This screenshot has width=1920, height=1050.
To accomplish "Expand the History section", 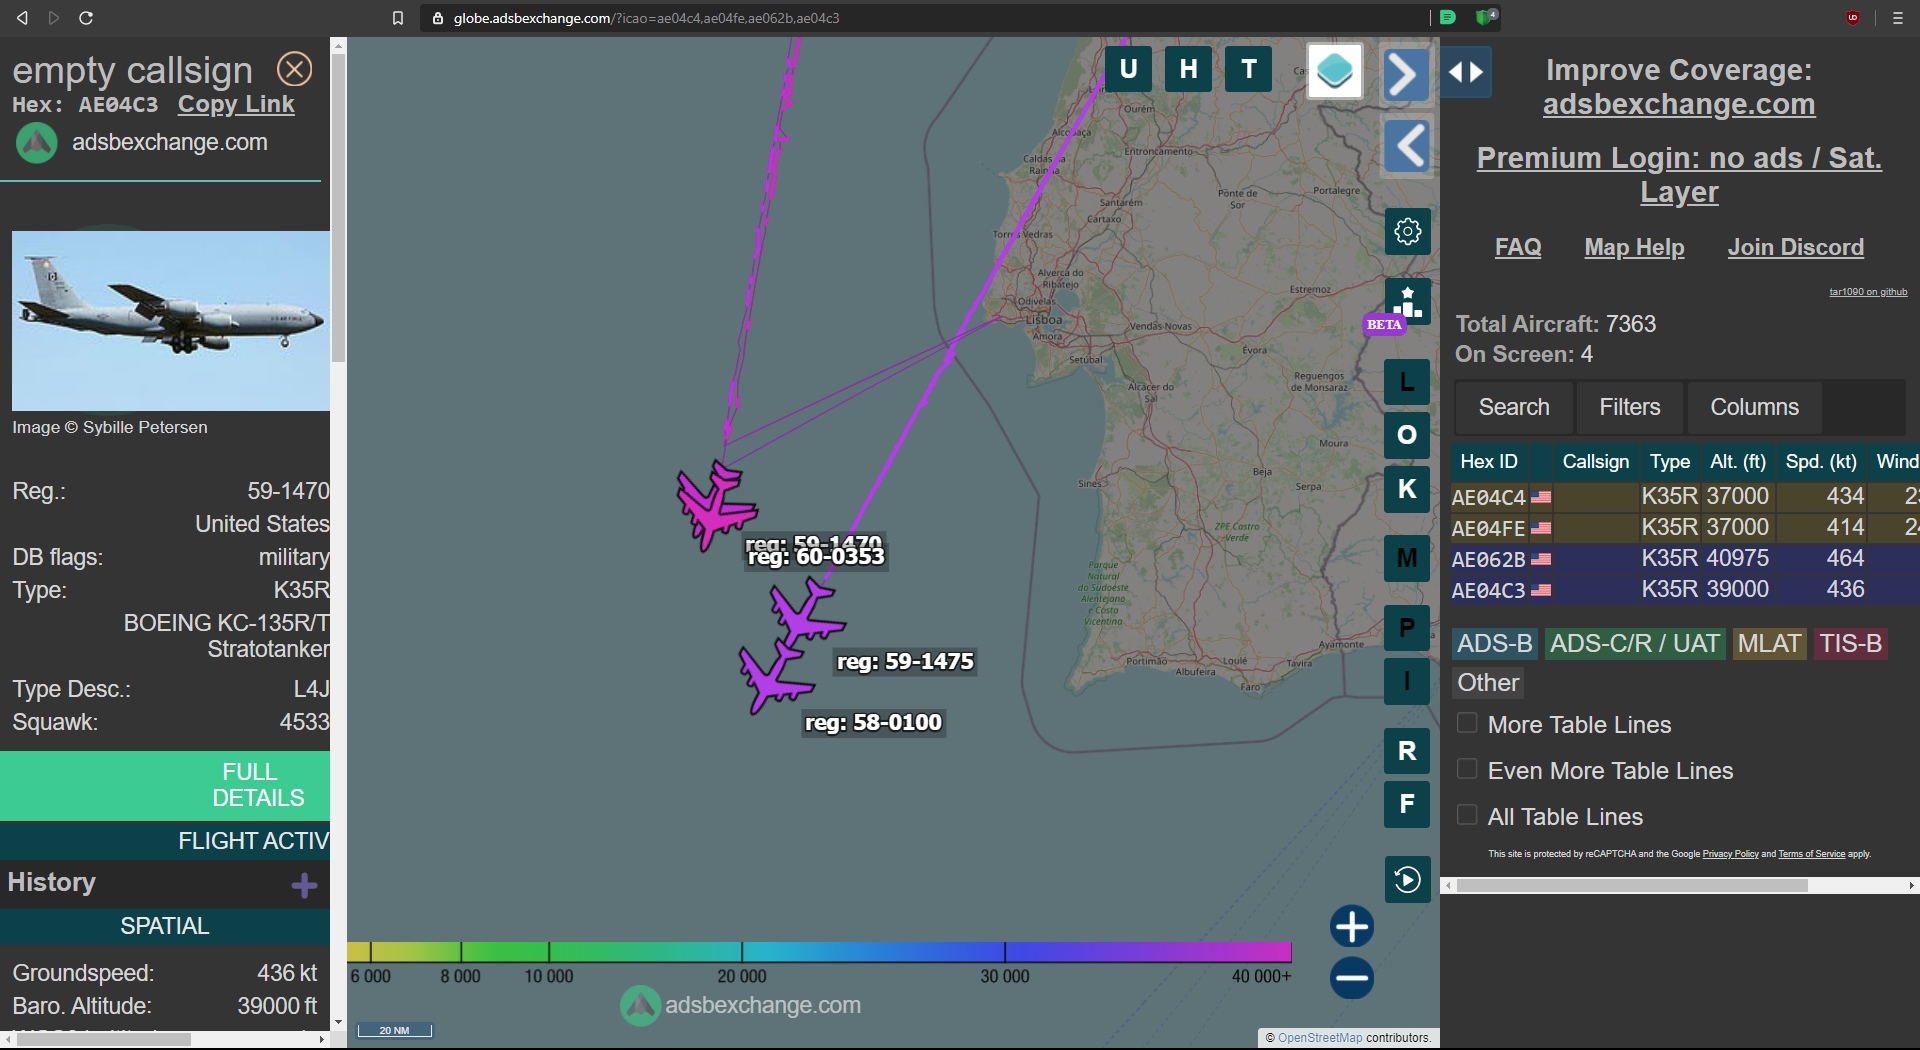I will (304, 885).
